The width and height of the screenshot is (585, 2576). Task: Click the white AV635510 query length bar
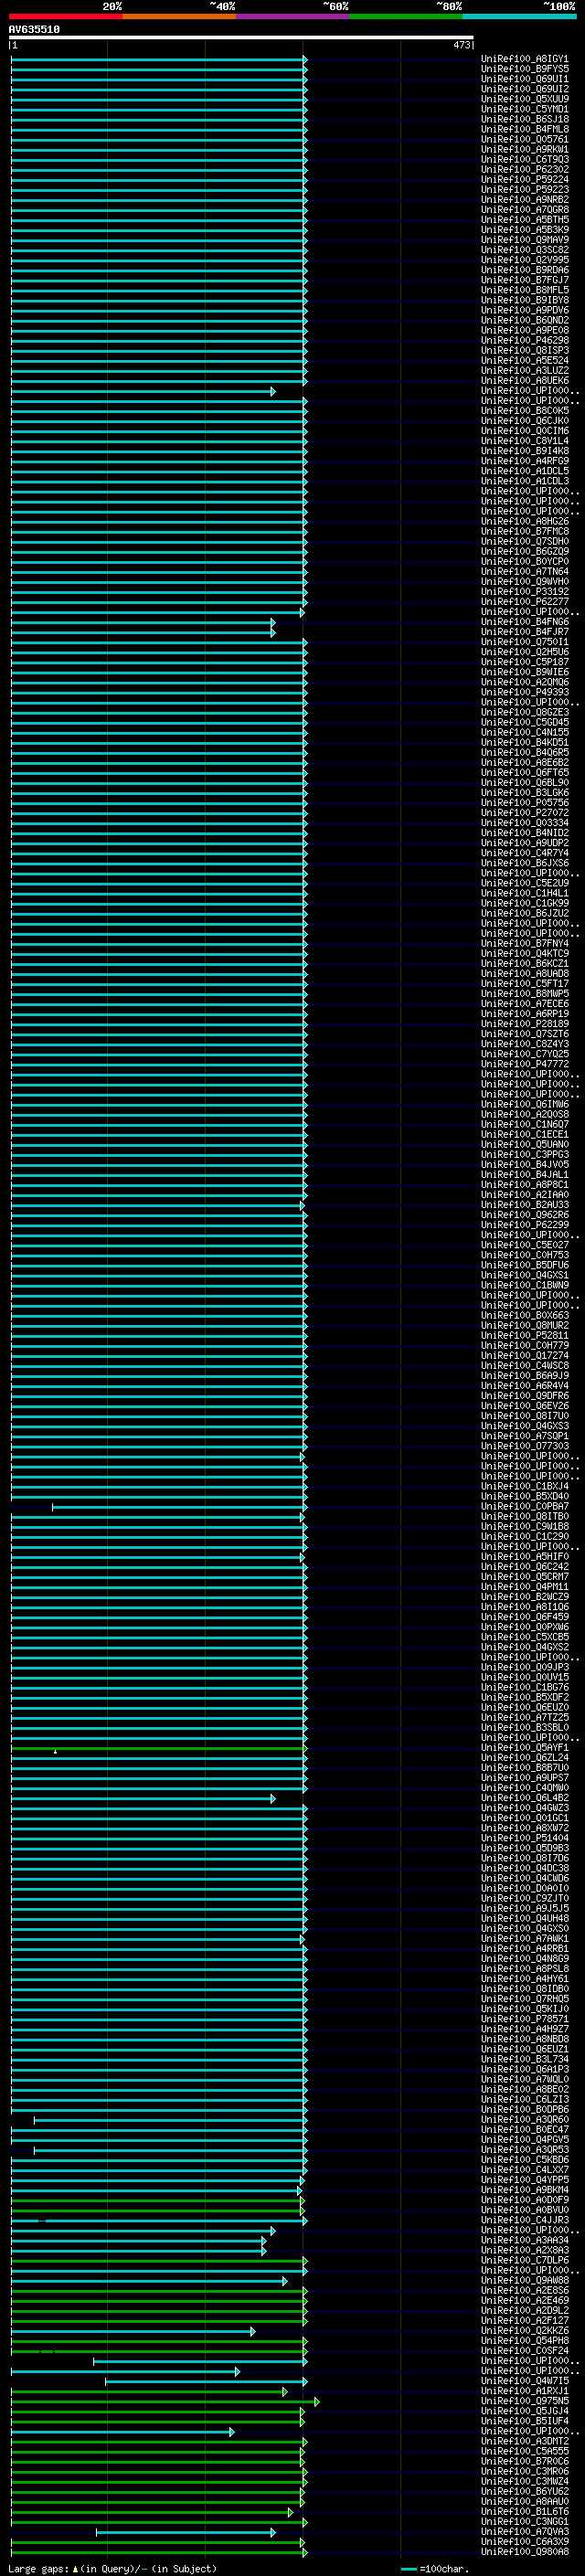241,38
